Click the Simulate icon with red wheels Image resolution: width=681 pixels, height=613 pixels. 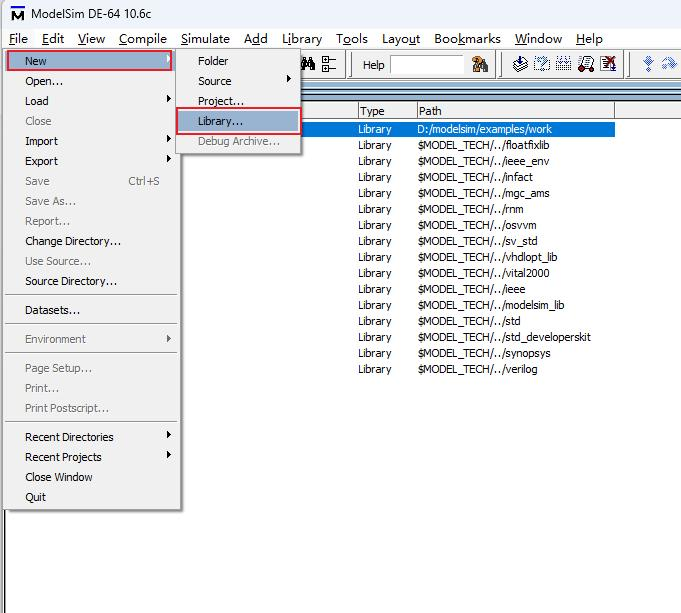point(586,64)
